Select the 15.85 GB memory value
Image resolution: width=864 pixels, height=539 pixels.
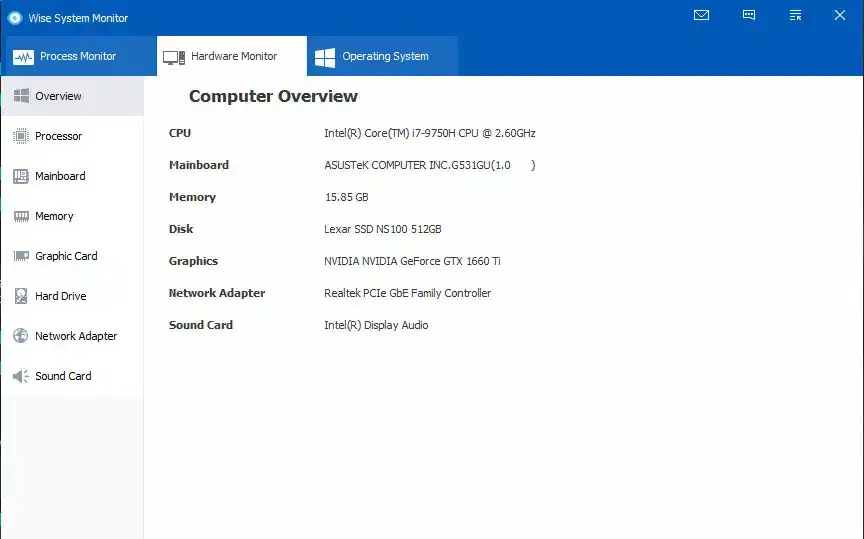347,197
